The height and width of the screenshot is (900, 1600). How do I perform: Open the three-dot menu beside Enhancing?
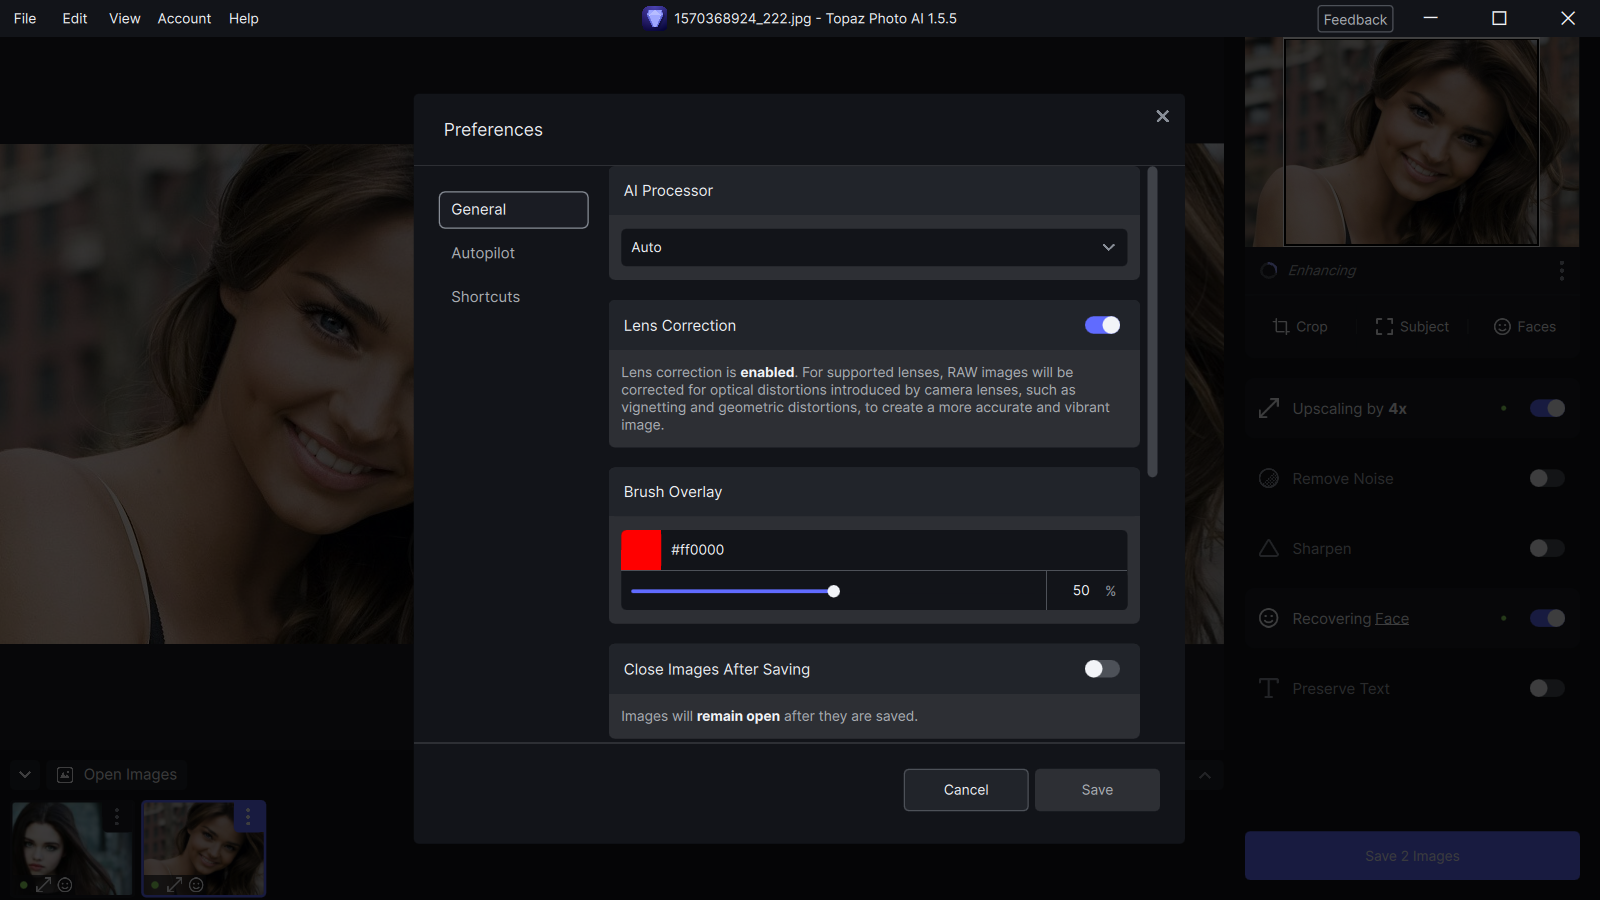click(x=1561, y=271)
